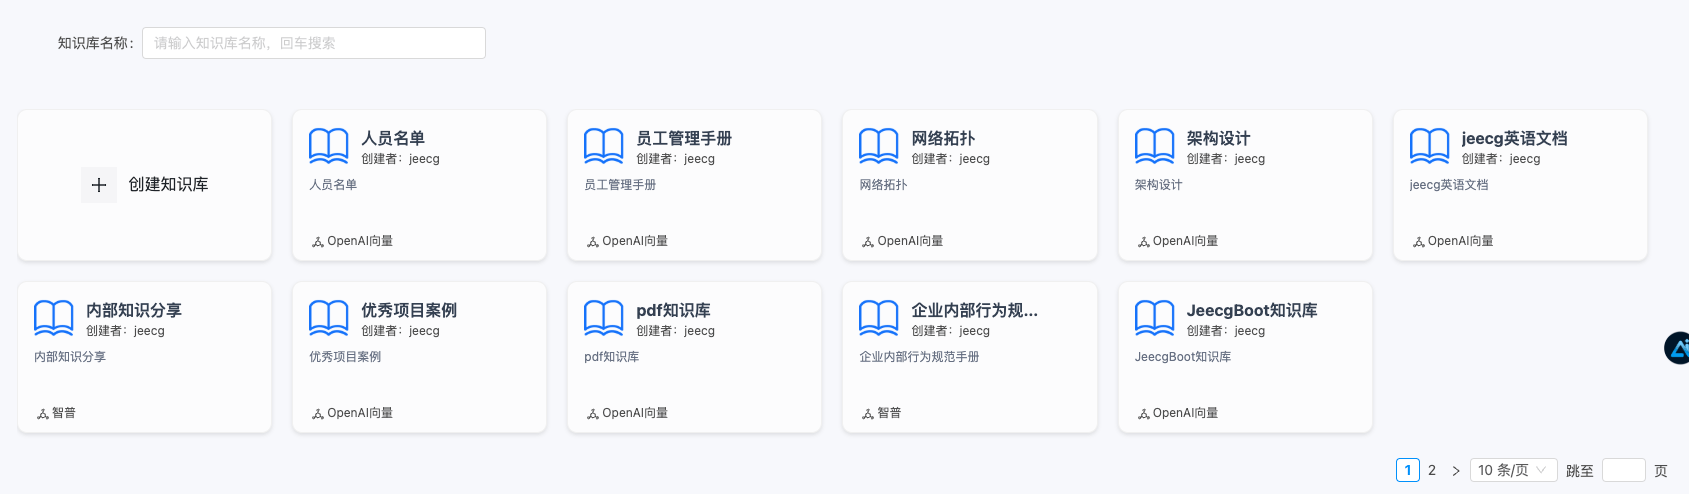Click the model icon beside 智普 on 企业内部行为规范
Image resolution: width=1689 pixels, height=494 pixels.
pyautogui.click(x=868, y=414)
